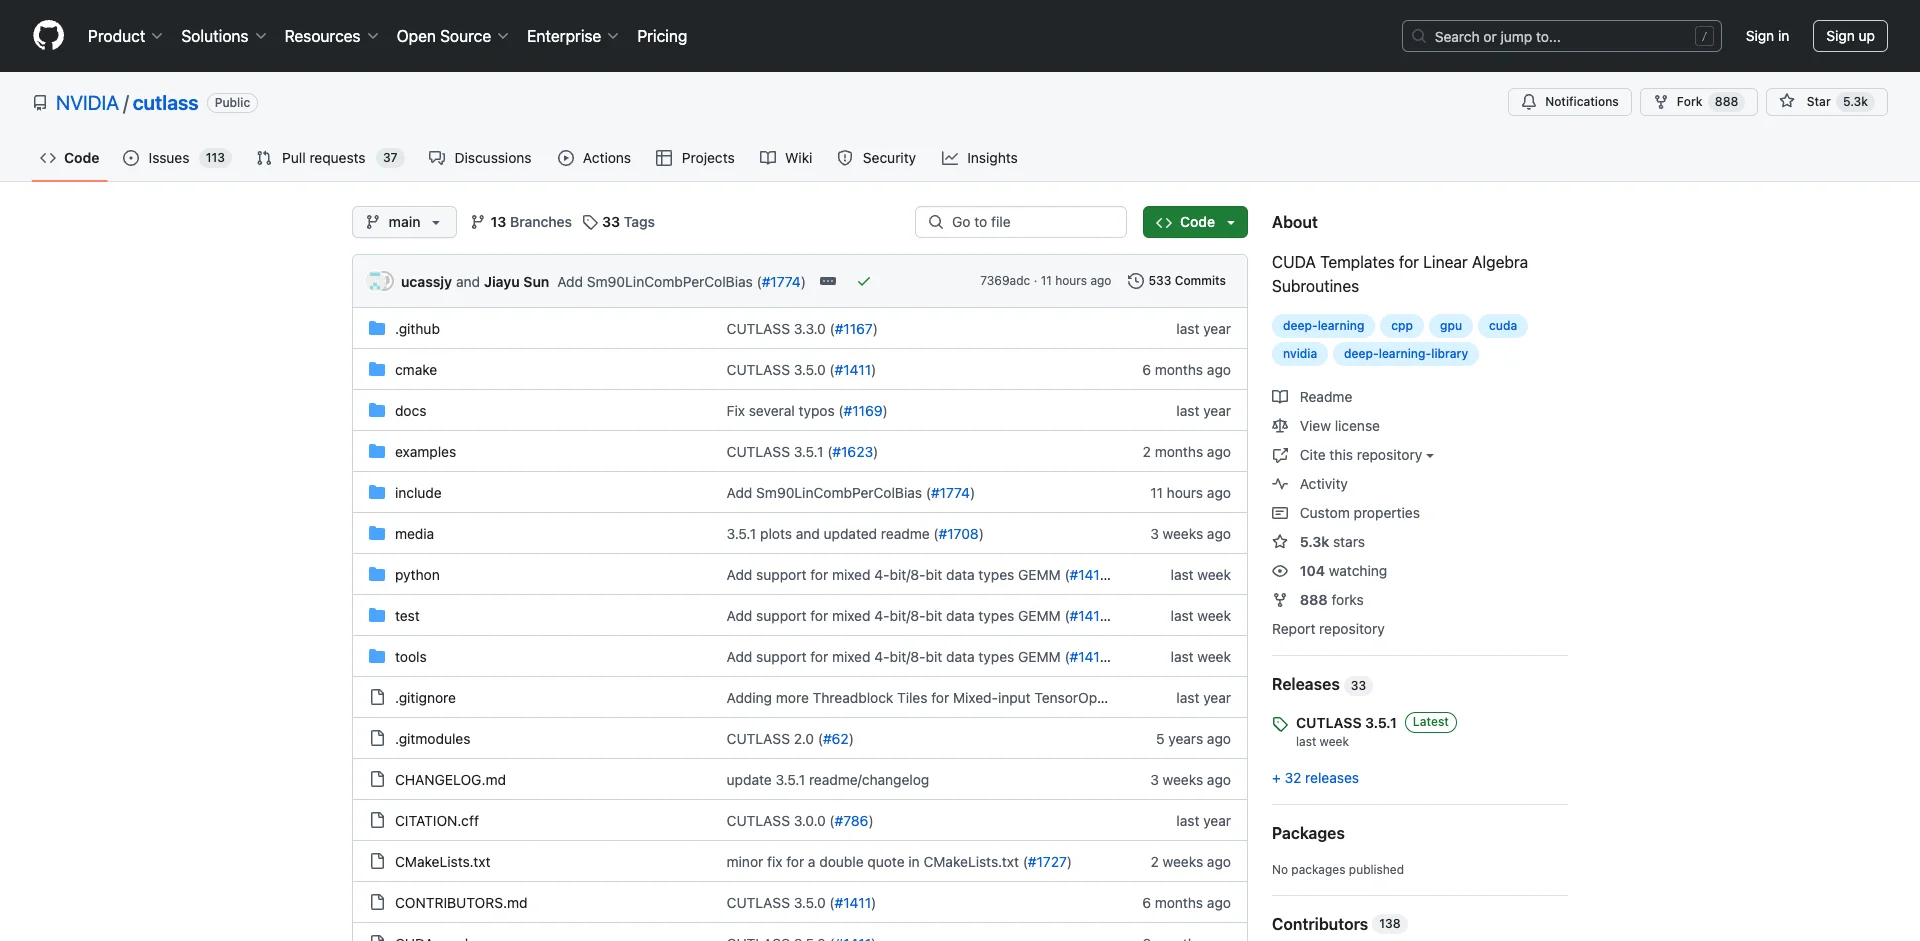Viewport: 1920px width, 941px height.
Task: Focus the Search or jump to field
Action: click(x=1561, y=36)
